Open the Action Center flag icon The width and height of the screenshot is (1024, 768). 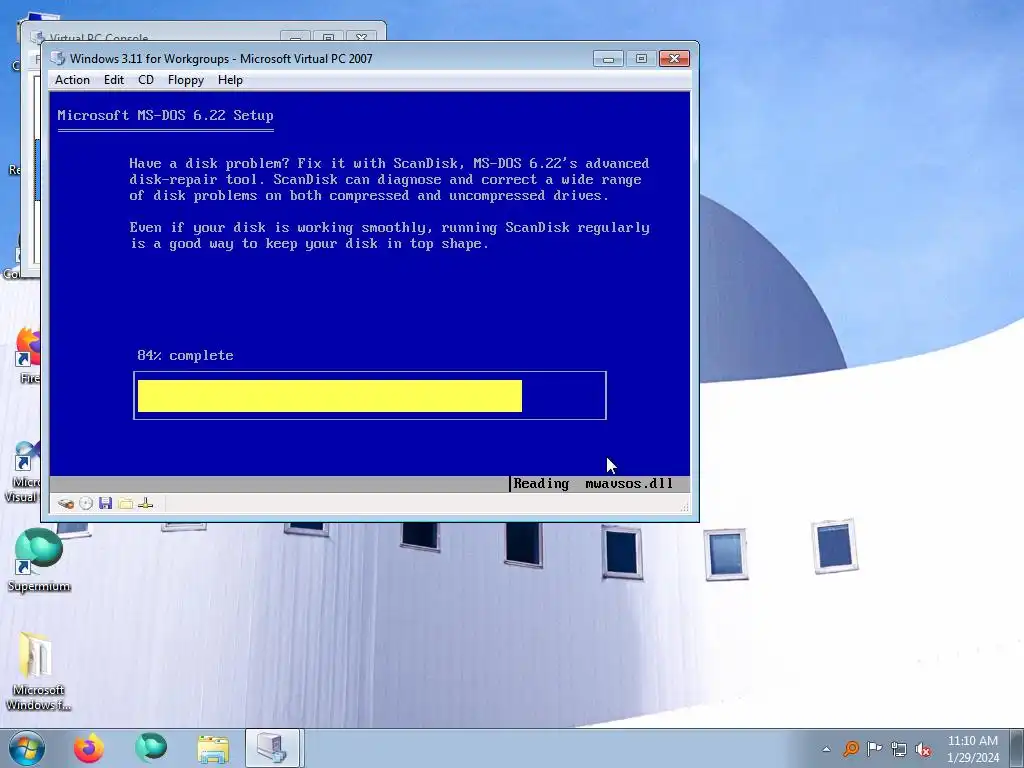[874, 748]
